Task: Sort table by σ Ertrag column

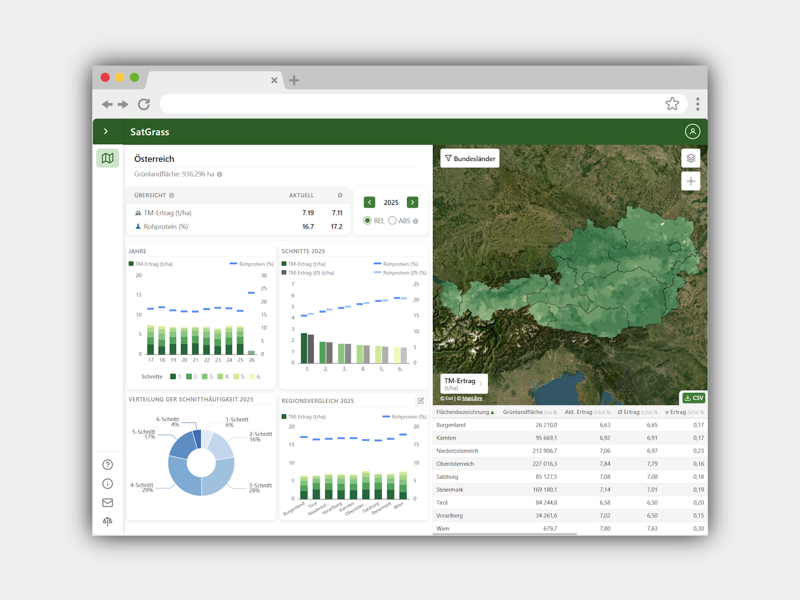Action: tap(684, 412)
